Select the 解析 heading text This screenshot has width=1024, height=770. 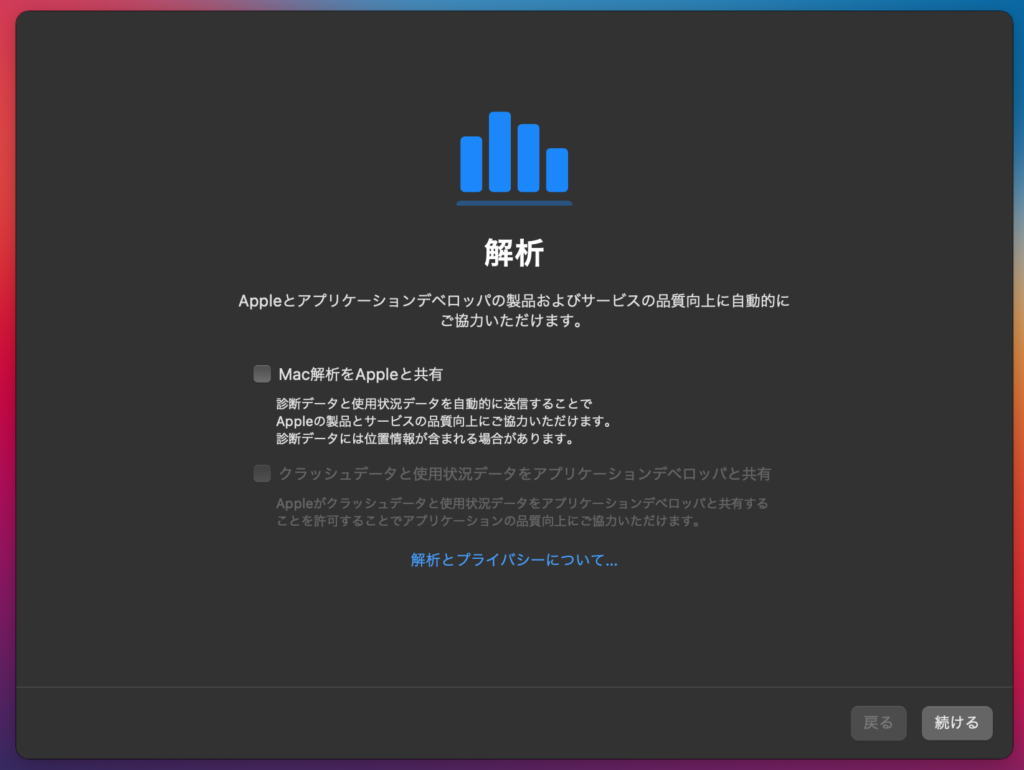tap(514, 253)
